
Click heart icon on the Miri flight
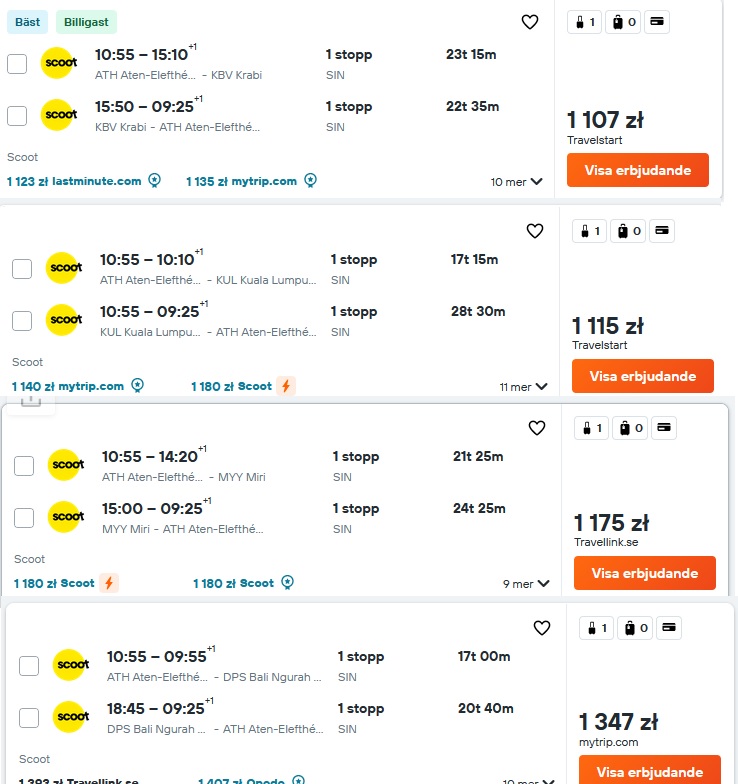(536, 428)
